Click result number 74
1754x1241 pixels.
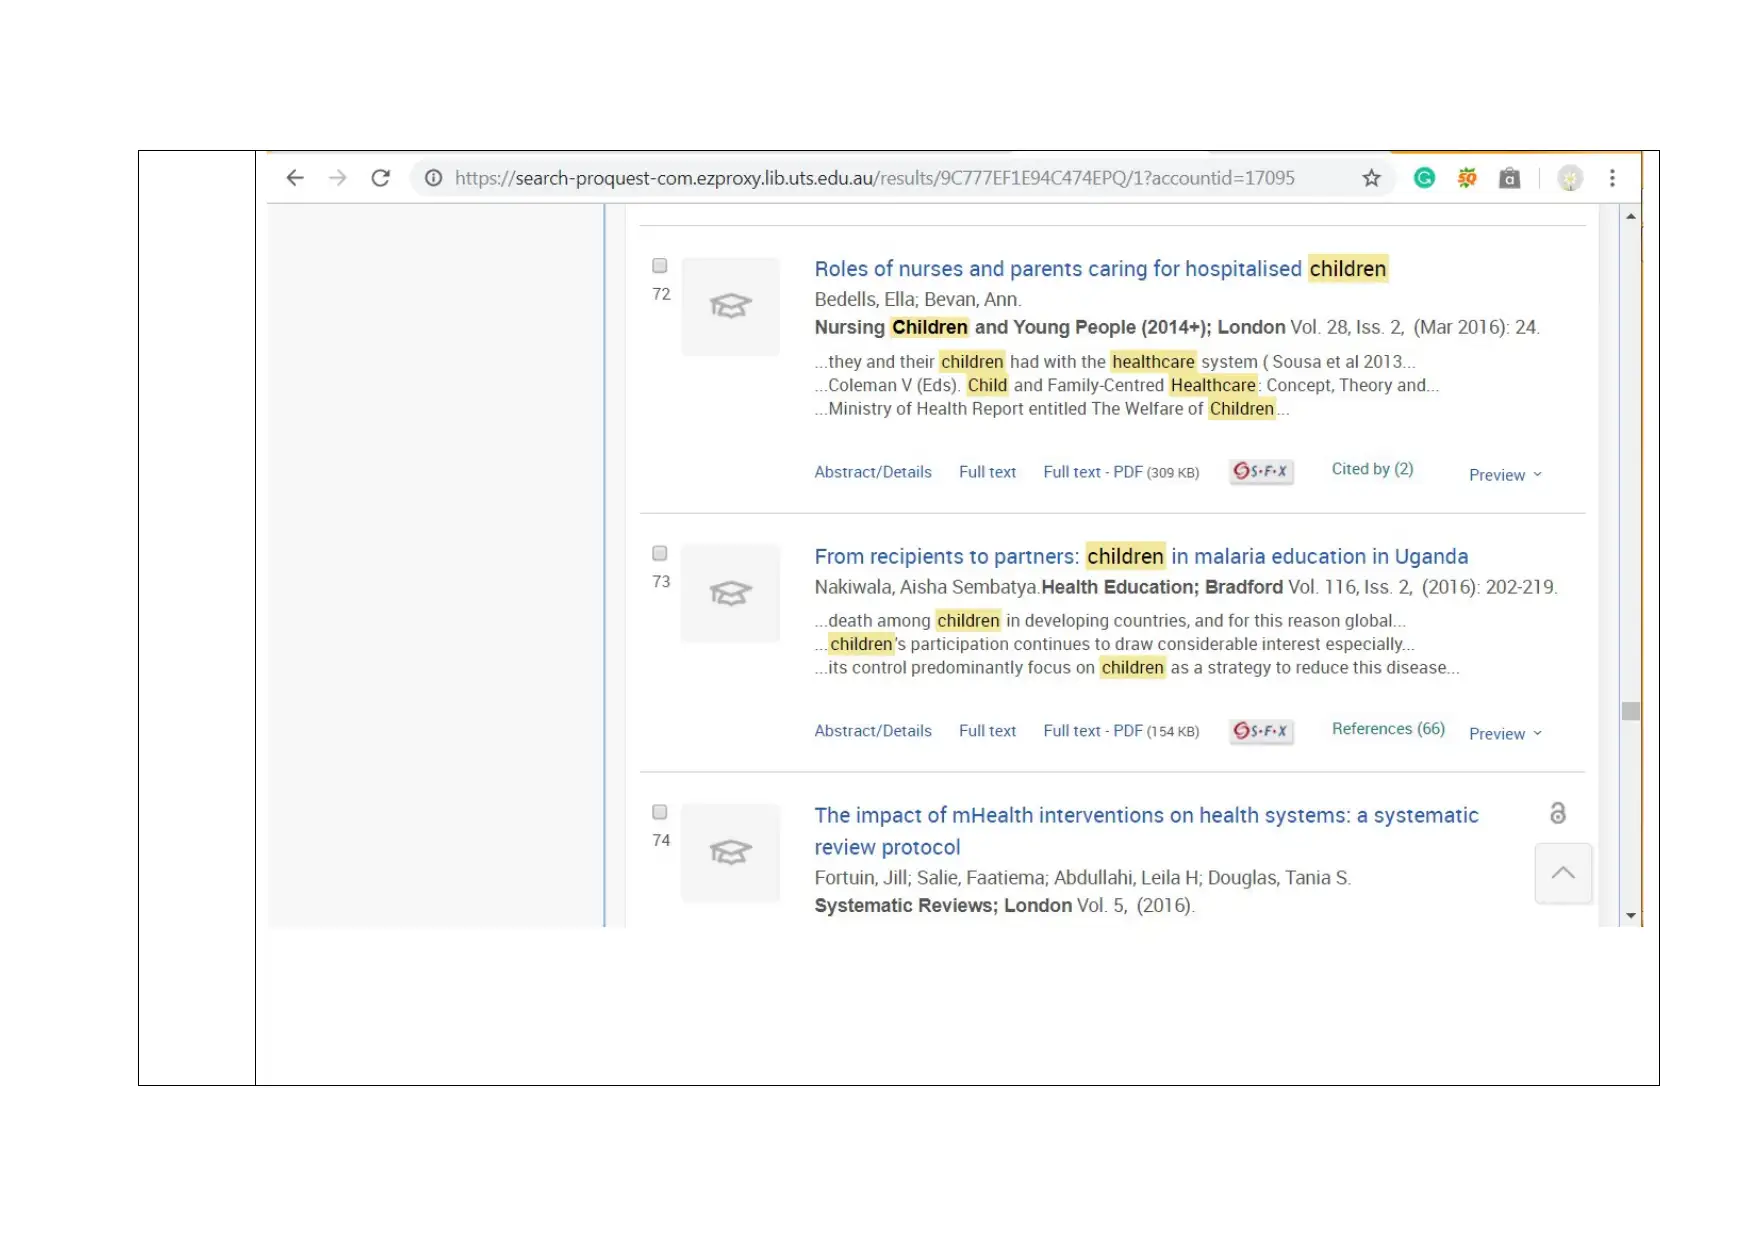(x=661, y=840)
